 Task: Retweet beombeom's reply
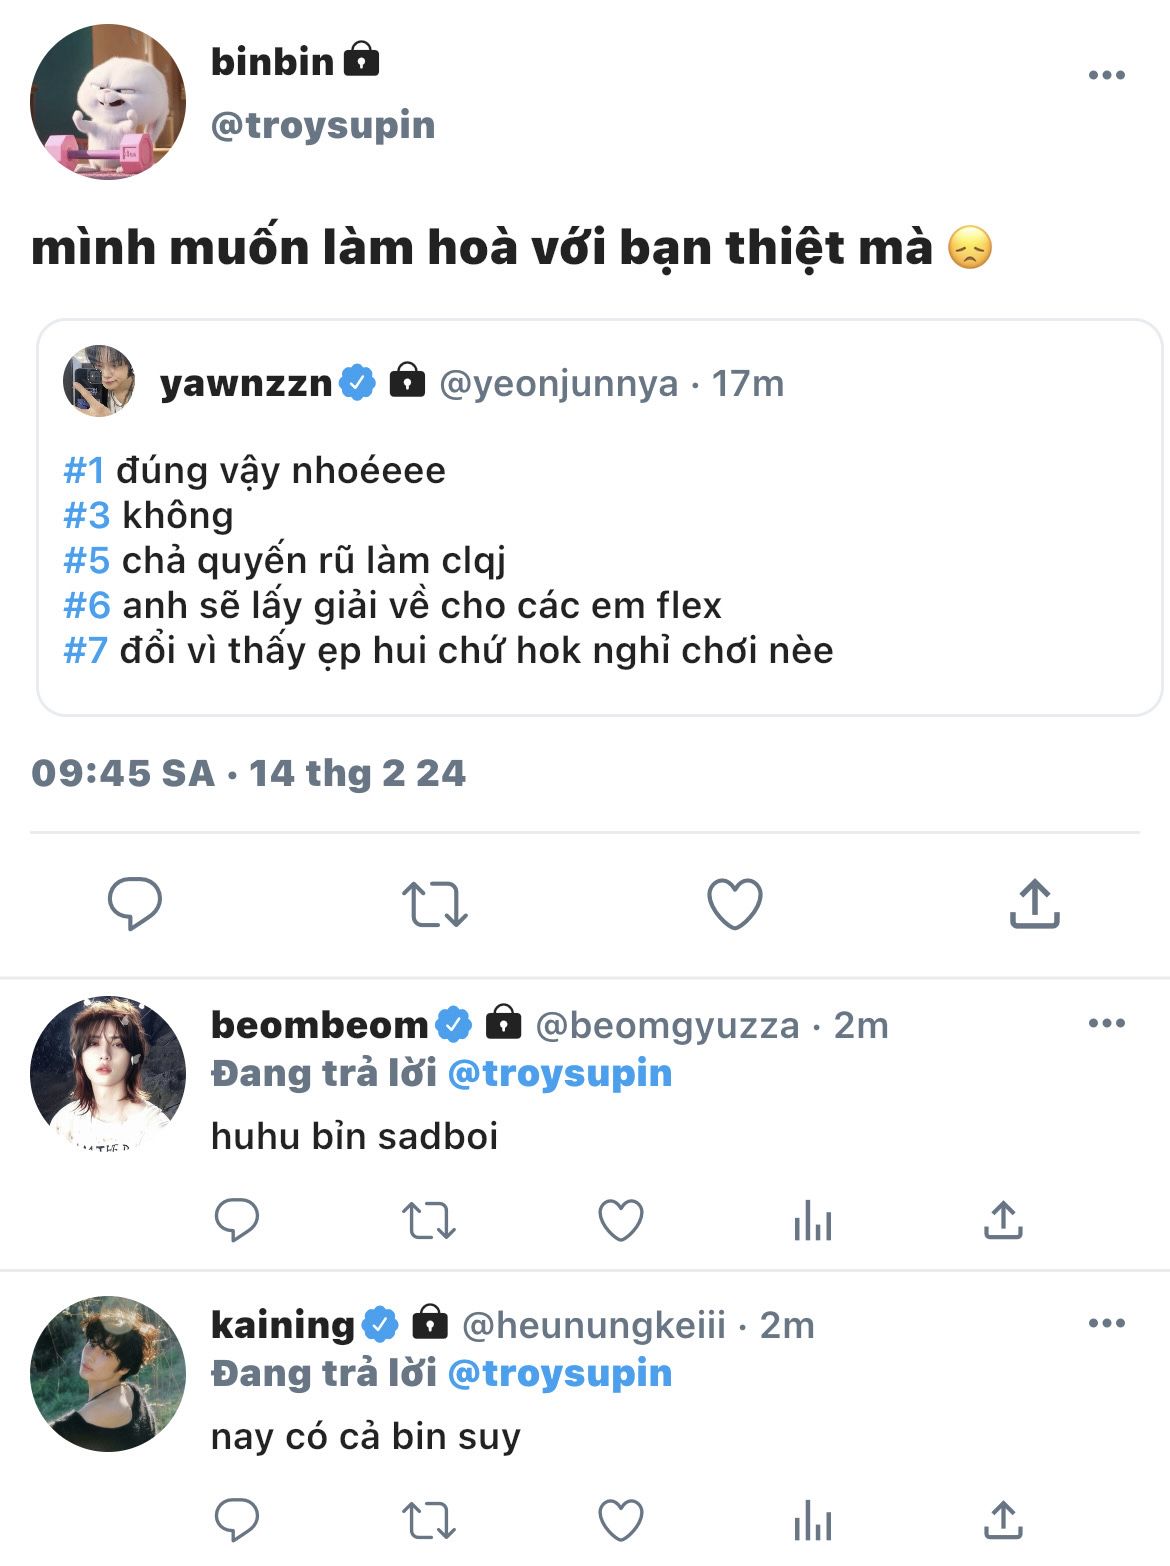coord(428,1220)
